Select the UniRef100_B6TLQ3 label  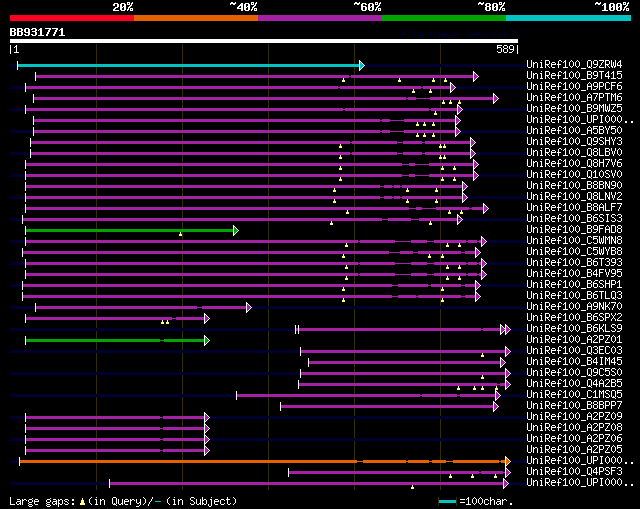click(x=574, y=296)
